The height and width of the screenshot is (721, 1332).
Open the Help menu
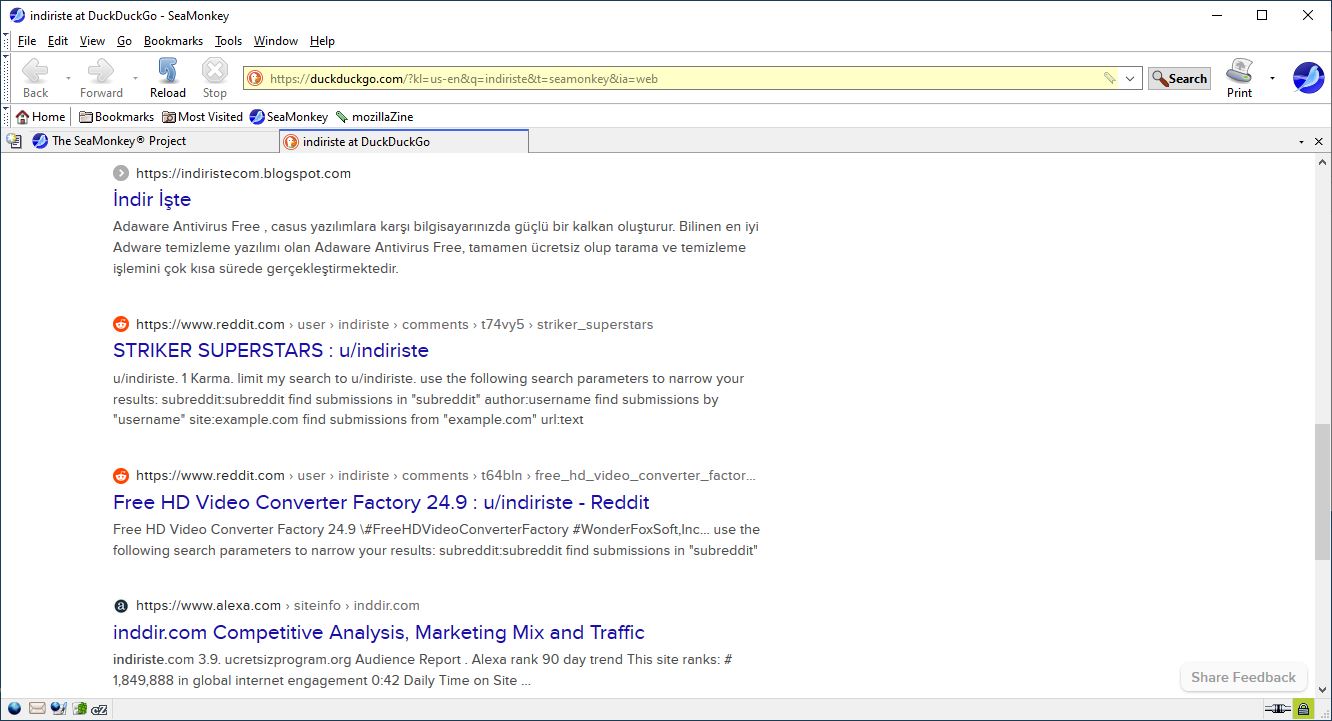click(x=322, y=41)
